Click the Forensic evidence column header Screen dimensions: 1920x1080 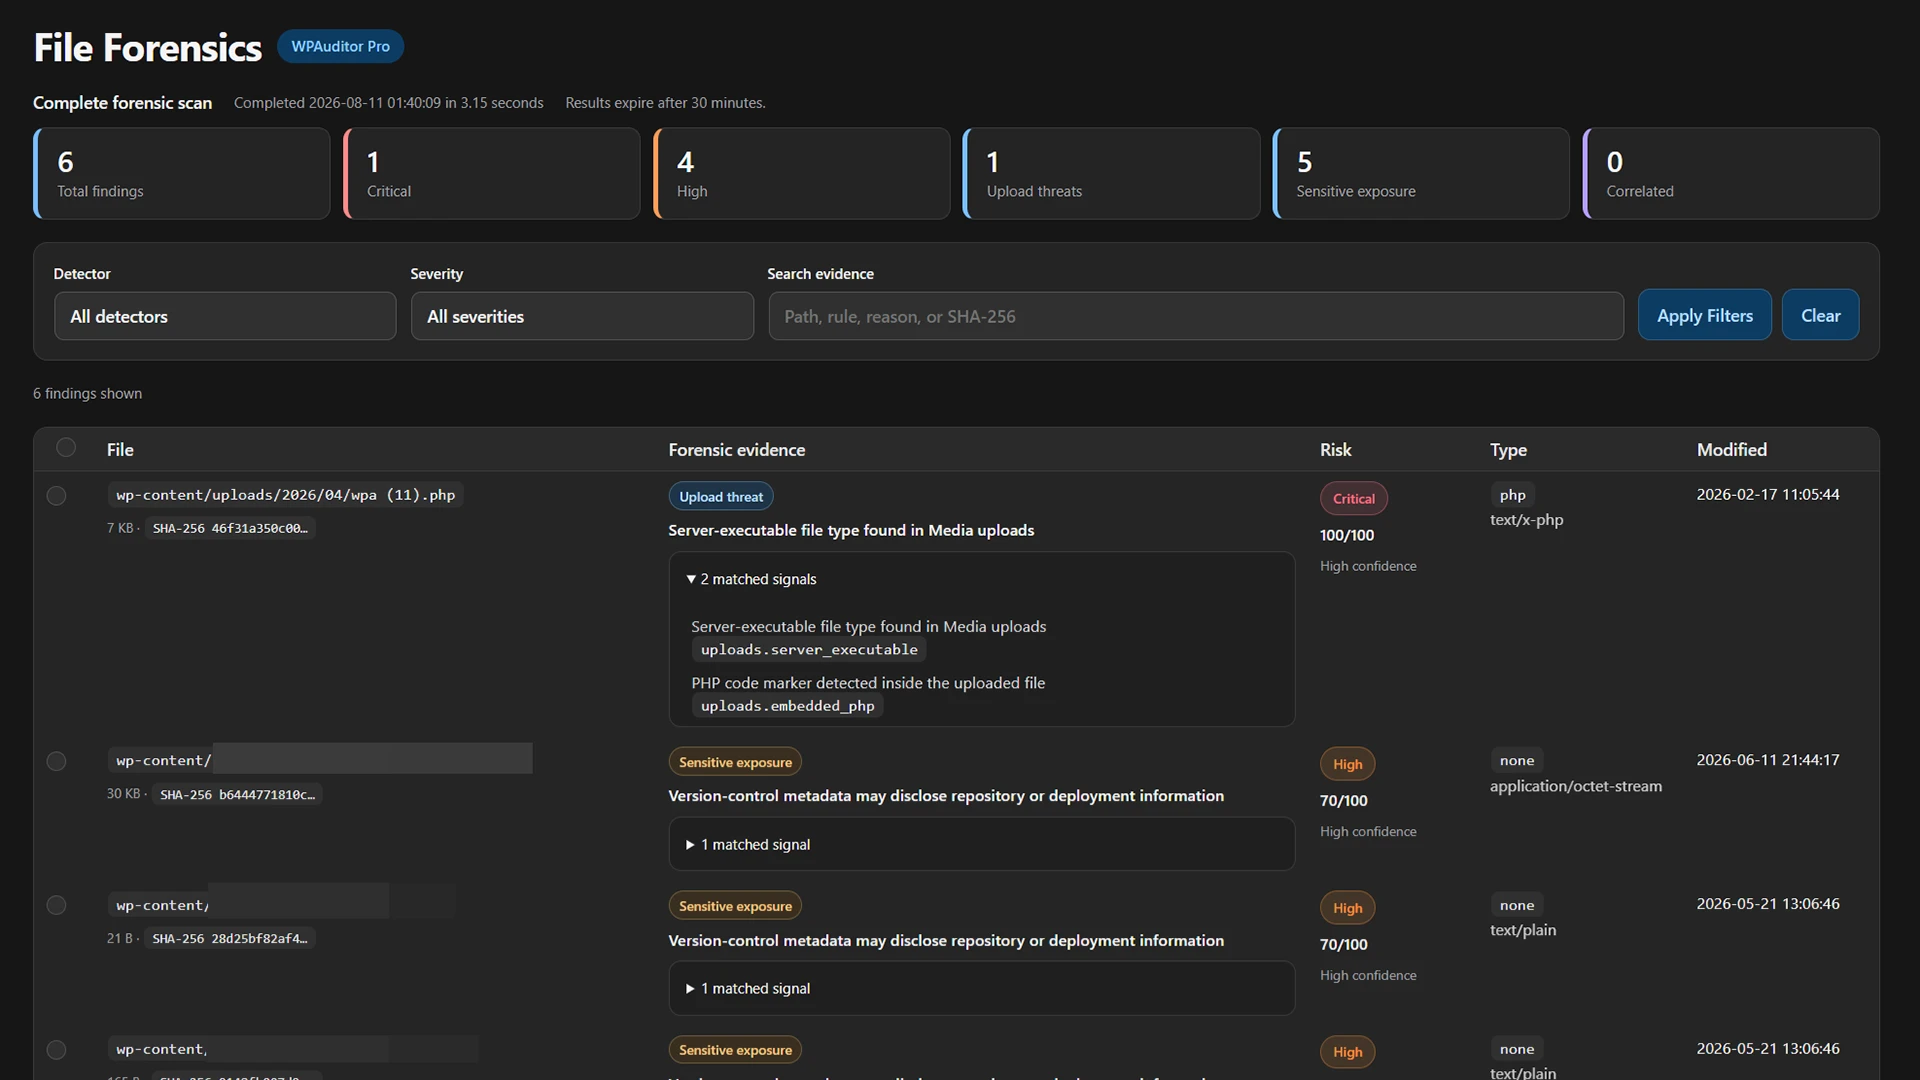736,450
